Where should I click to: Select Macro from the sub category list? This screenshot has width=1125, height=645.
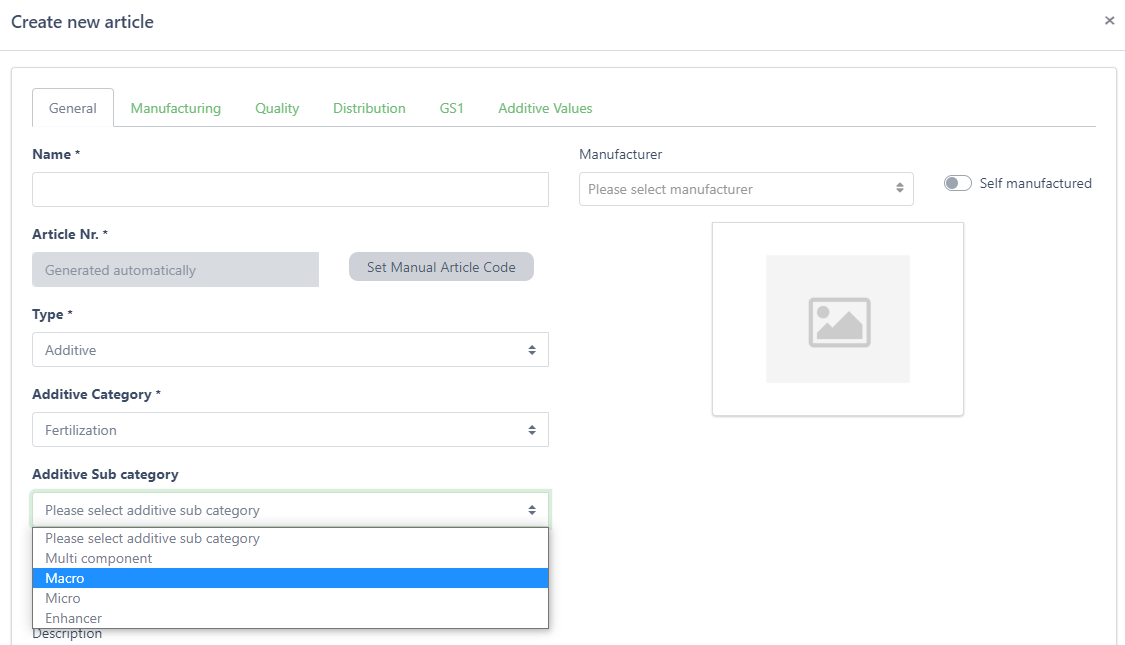(290, 578)
